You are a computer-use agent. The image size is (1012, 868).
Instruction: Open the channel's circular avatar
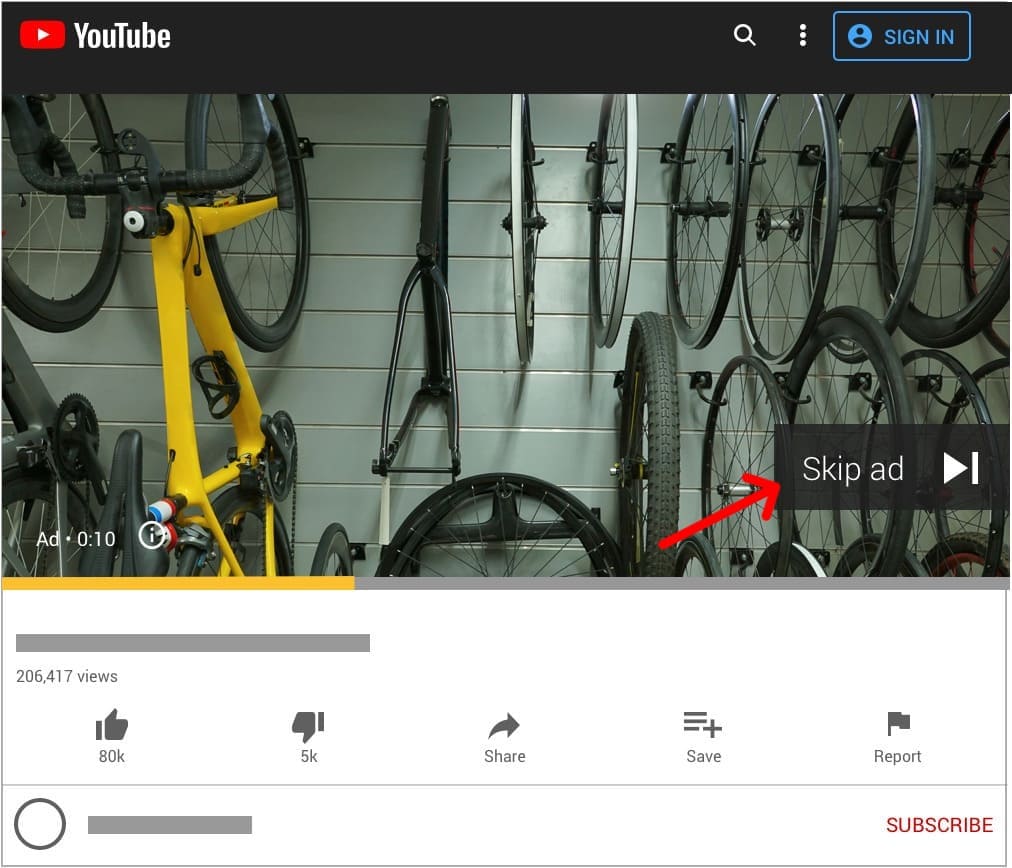coord(41,825)
